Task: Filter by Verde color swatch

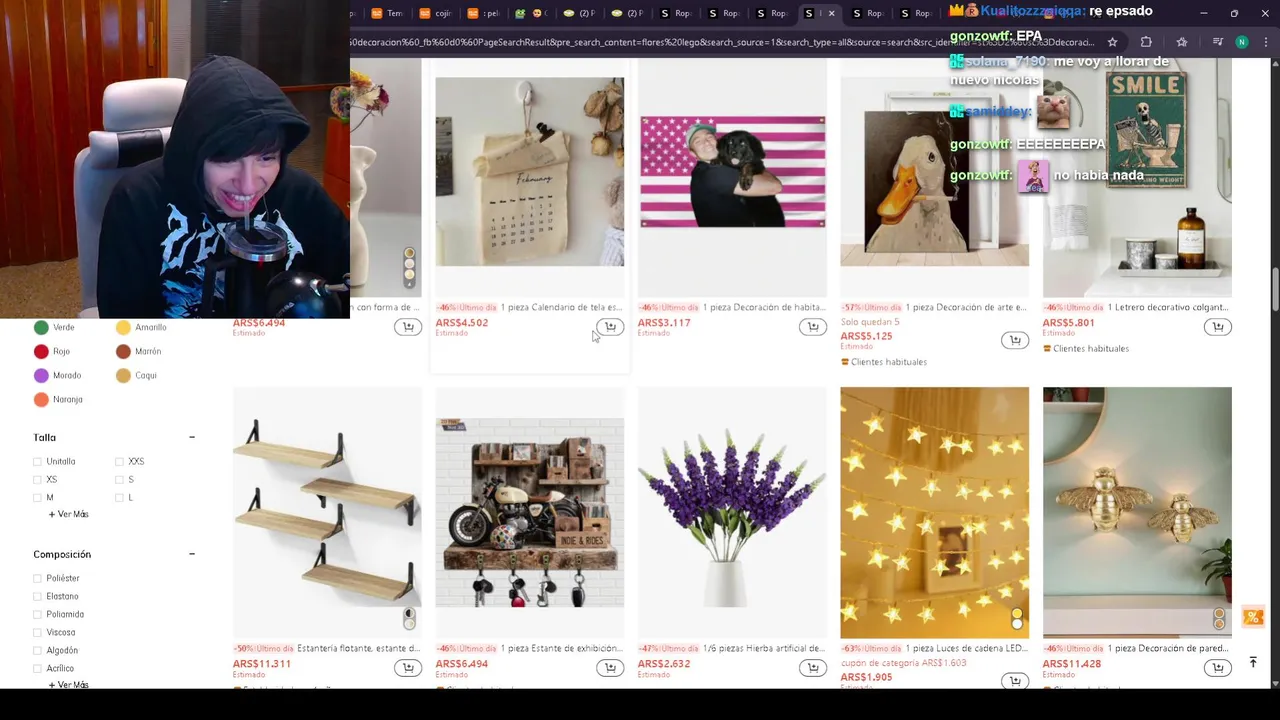Action: coord(41,327)
